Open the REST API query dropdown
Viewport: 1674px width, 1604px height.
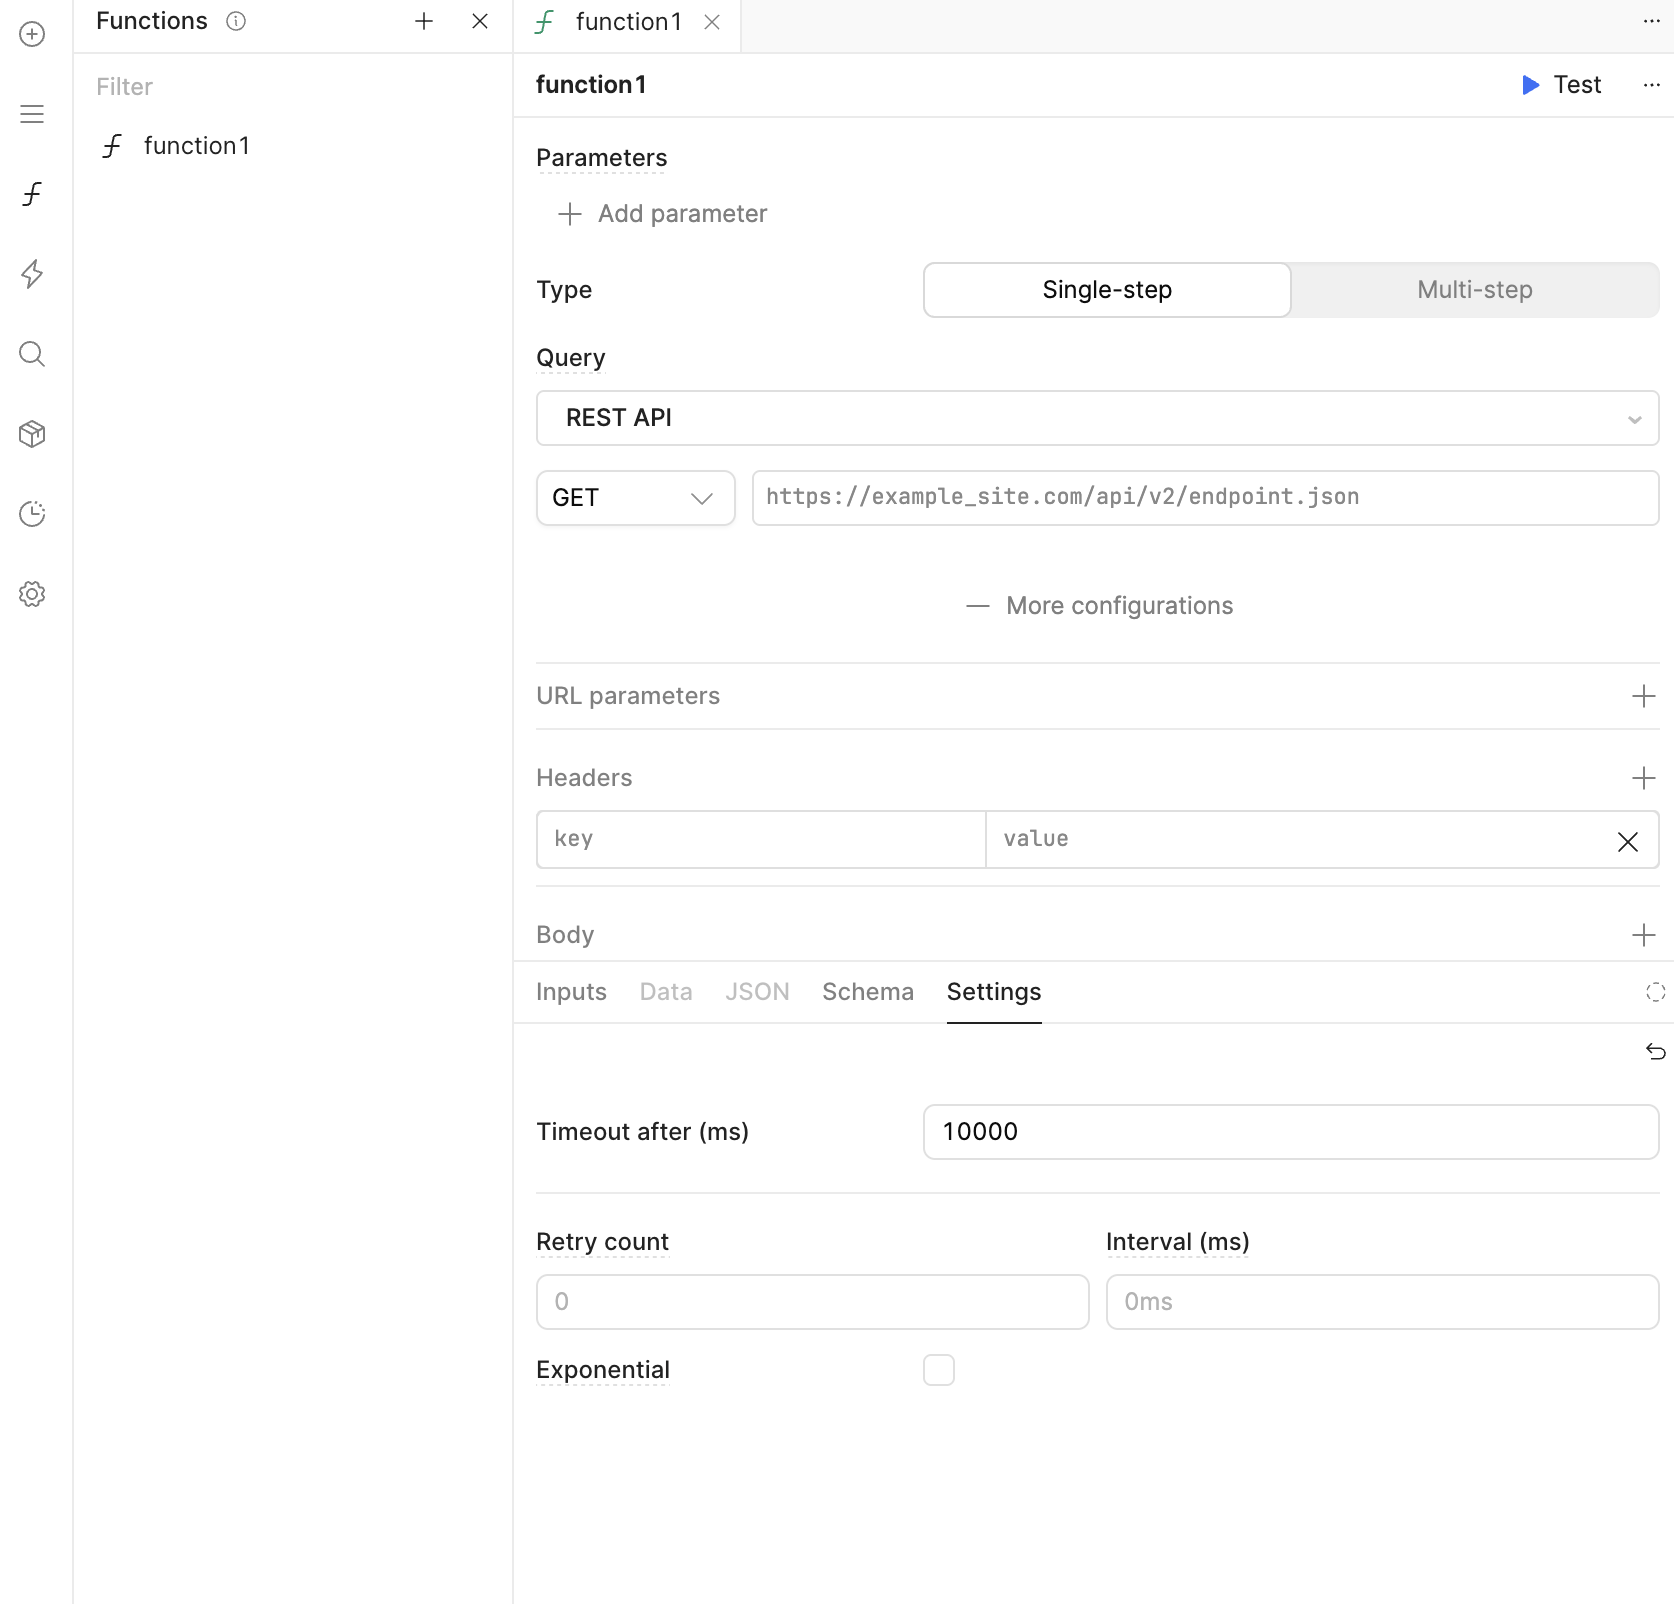[x=1097, y=418]
